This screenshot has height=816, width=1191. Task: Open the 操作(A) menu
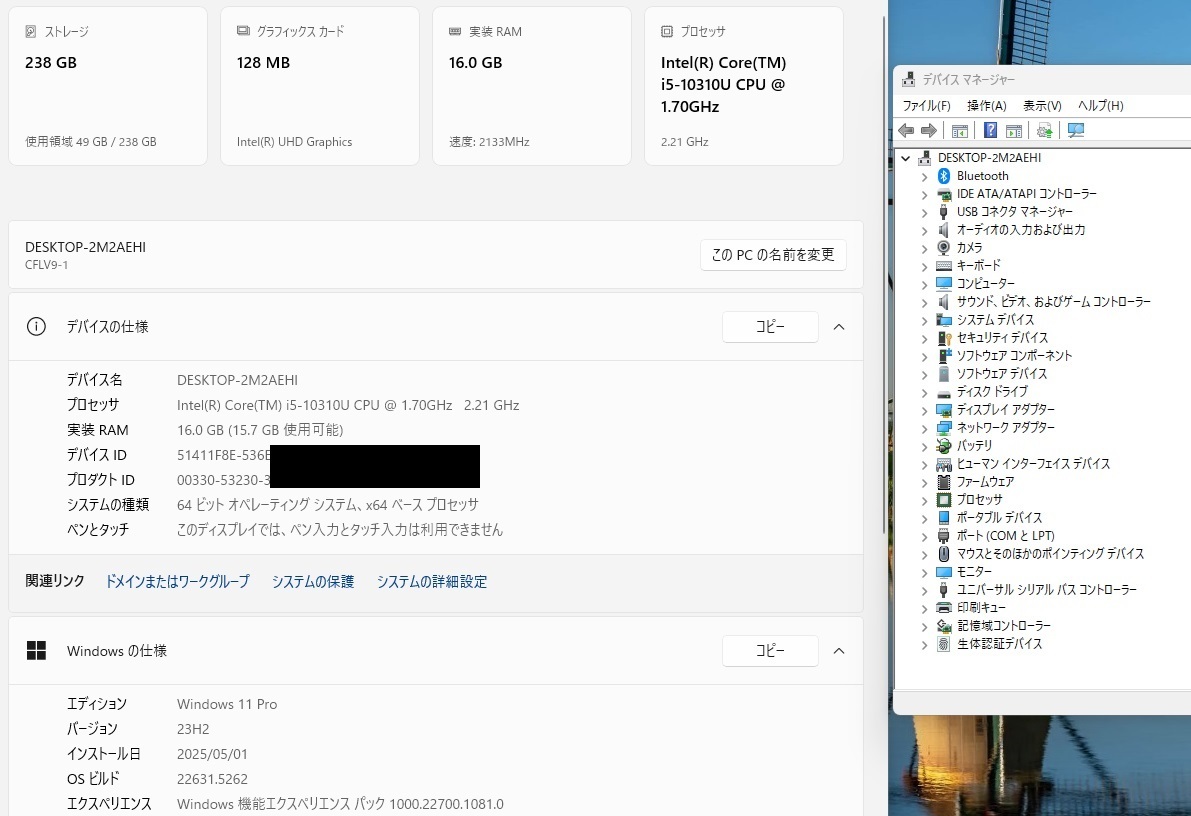coord(987,106)
